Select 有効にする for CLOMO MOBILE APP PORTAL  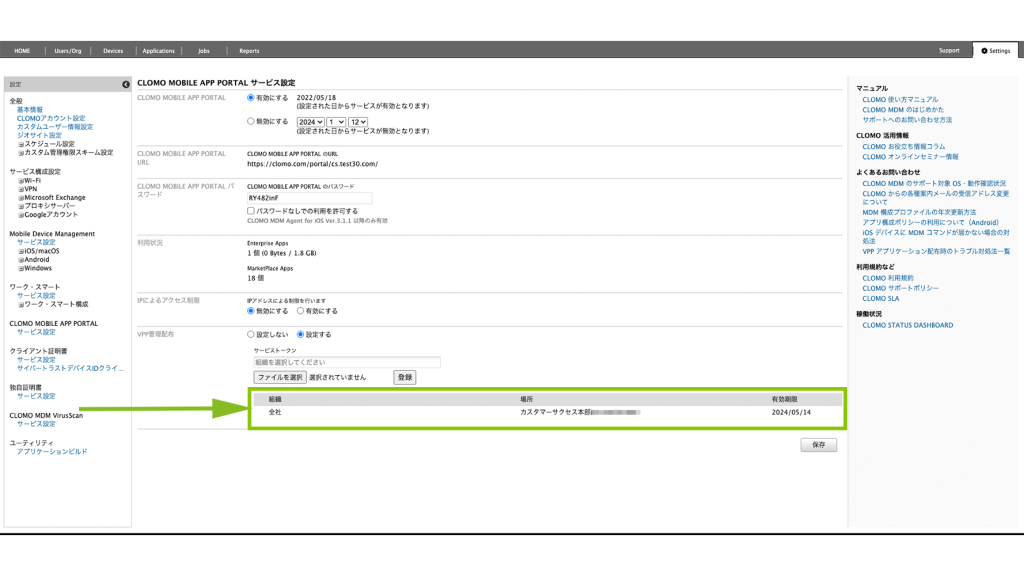pos(251,98)
